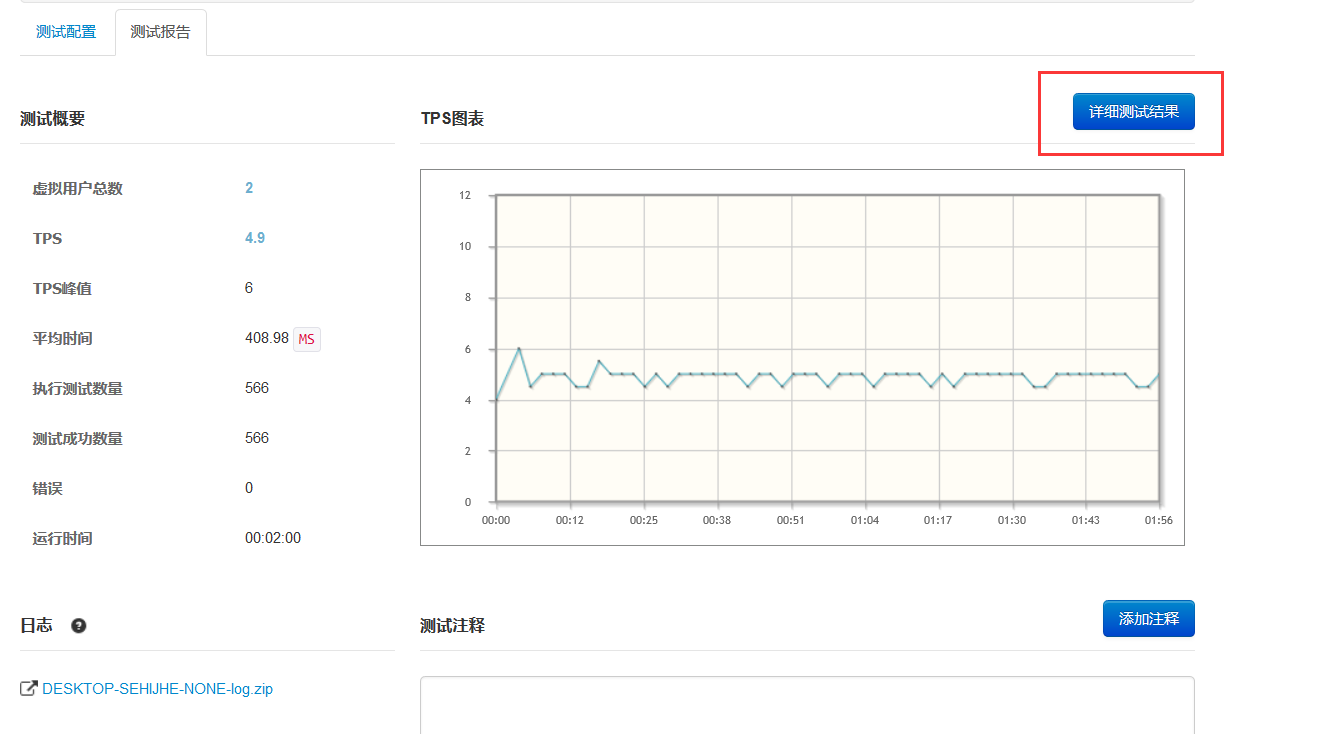Click the TPS图表 chart area
Screen dimensions: 1338x734
pyautogui.click(x=802, y=357)
